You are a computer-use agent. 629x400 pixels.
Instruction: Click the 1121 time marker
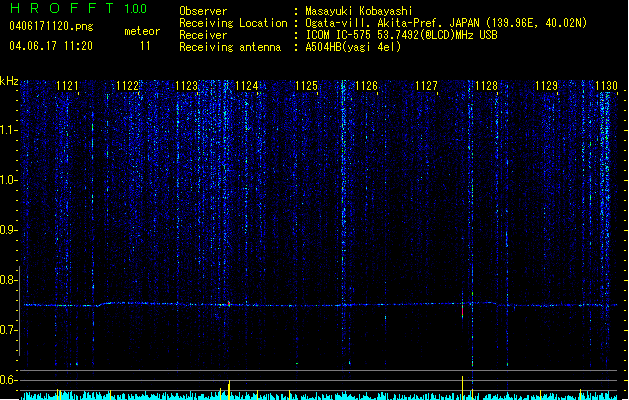point(67,86)
